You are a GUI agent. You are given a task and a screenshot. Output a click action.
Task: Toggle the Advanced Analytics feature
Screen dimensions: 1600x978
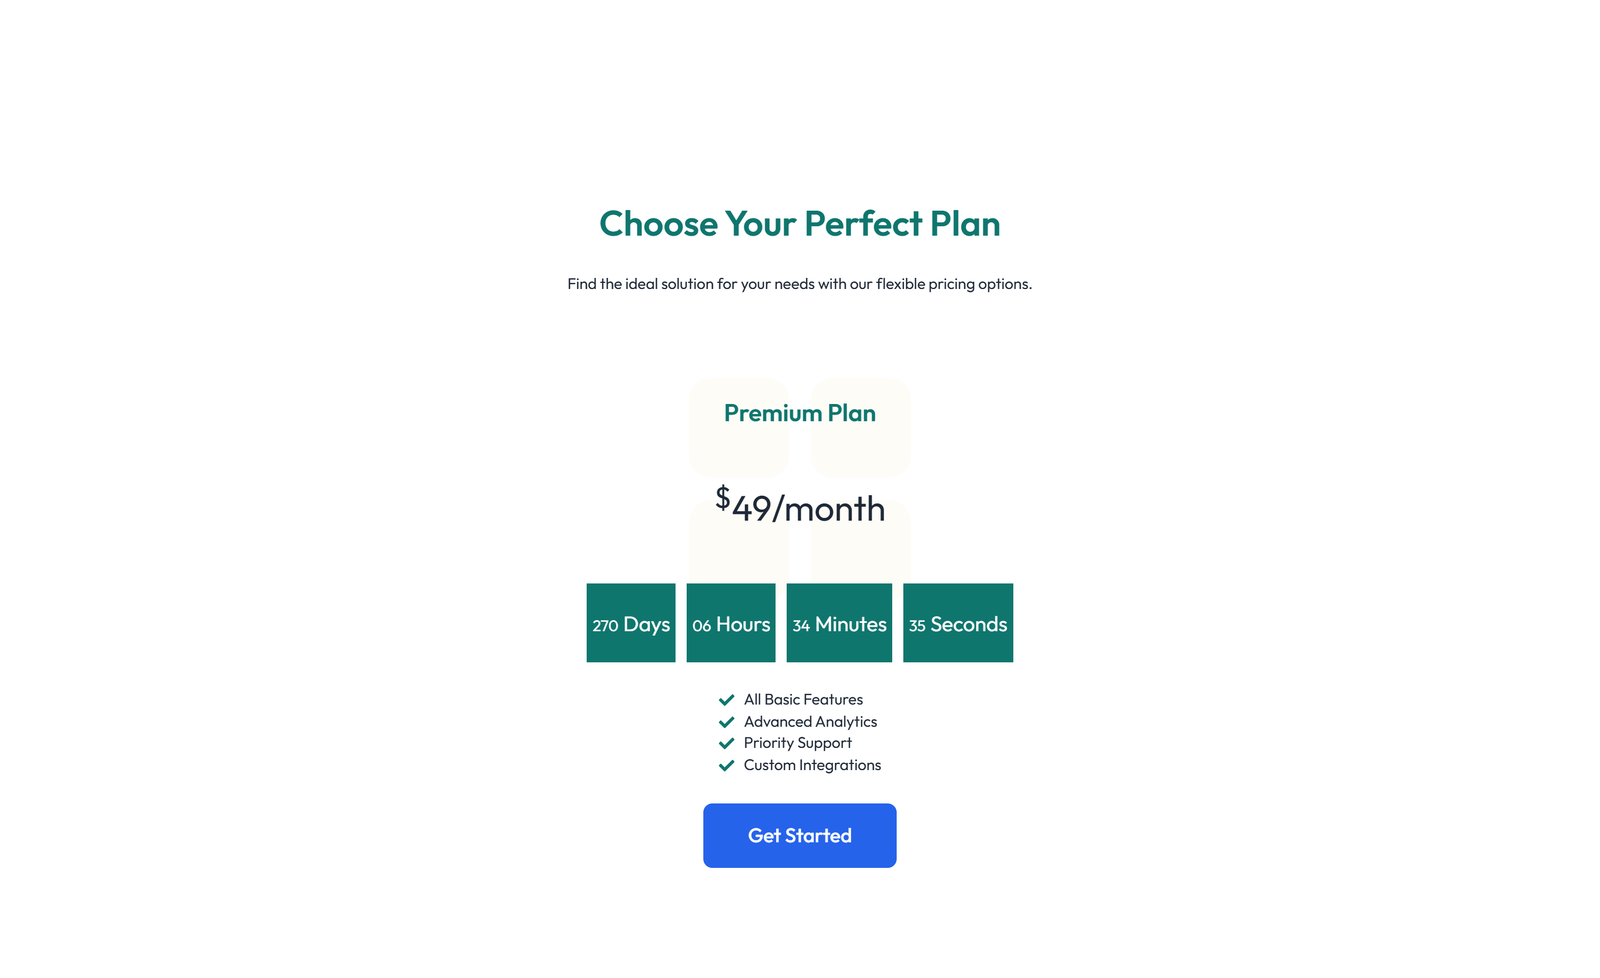point(810,722)
